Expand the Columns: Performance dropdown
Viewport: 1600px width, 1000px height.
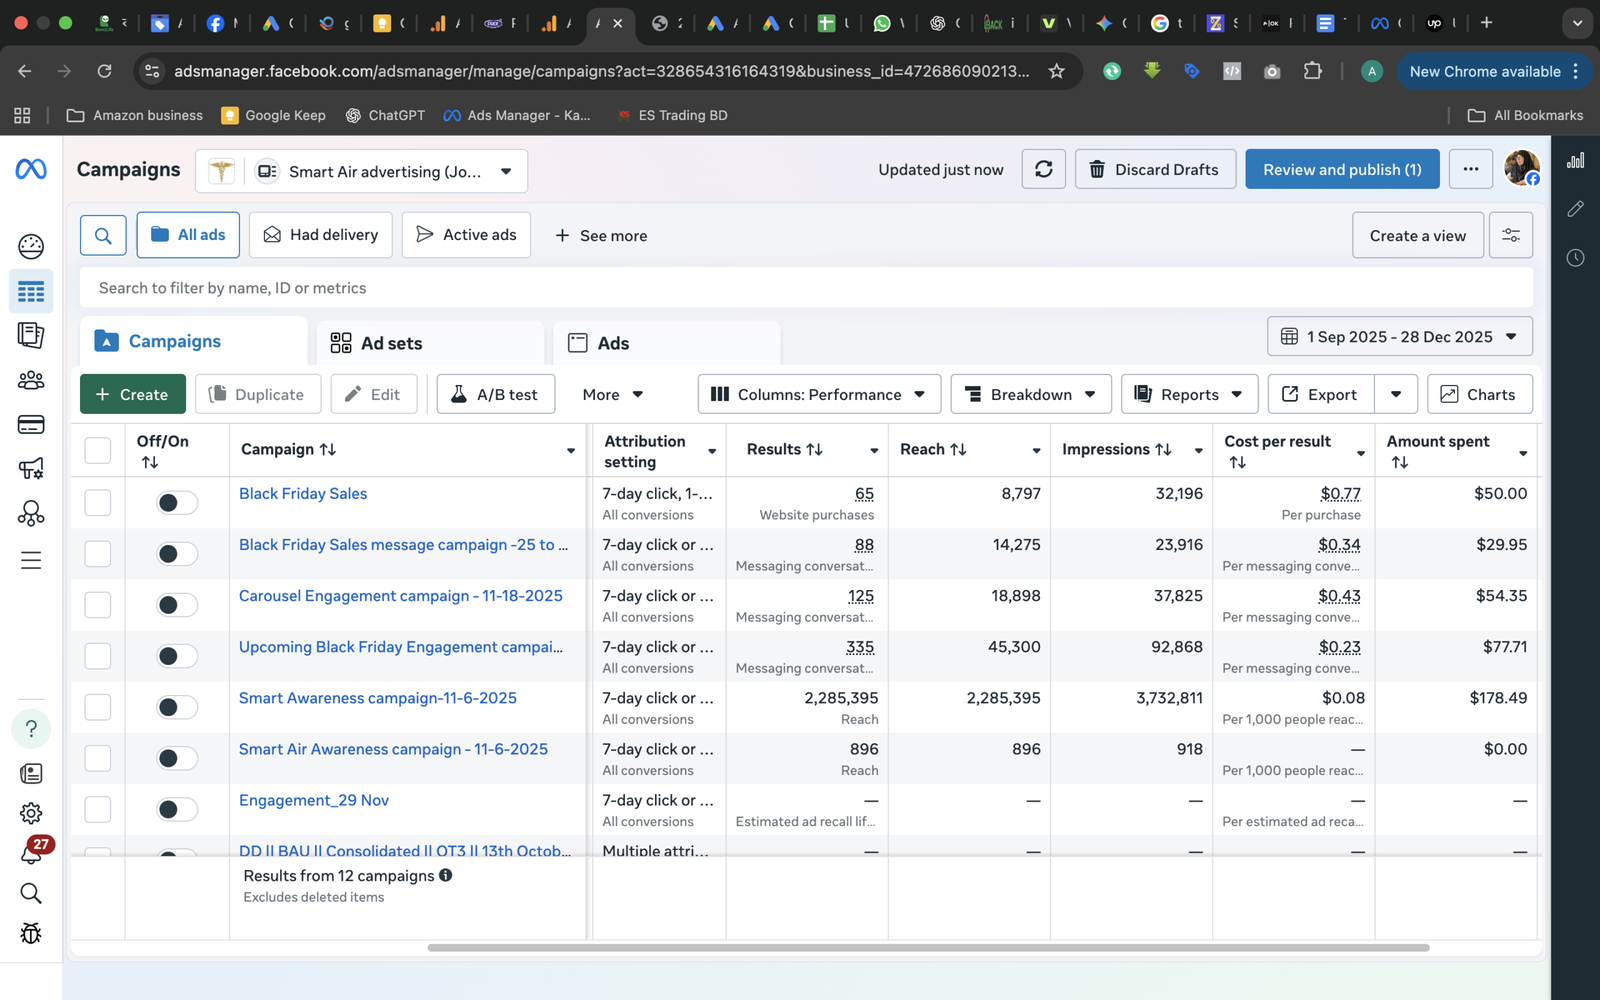818,394
